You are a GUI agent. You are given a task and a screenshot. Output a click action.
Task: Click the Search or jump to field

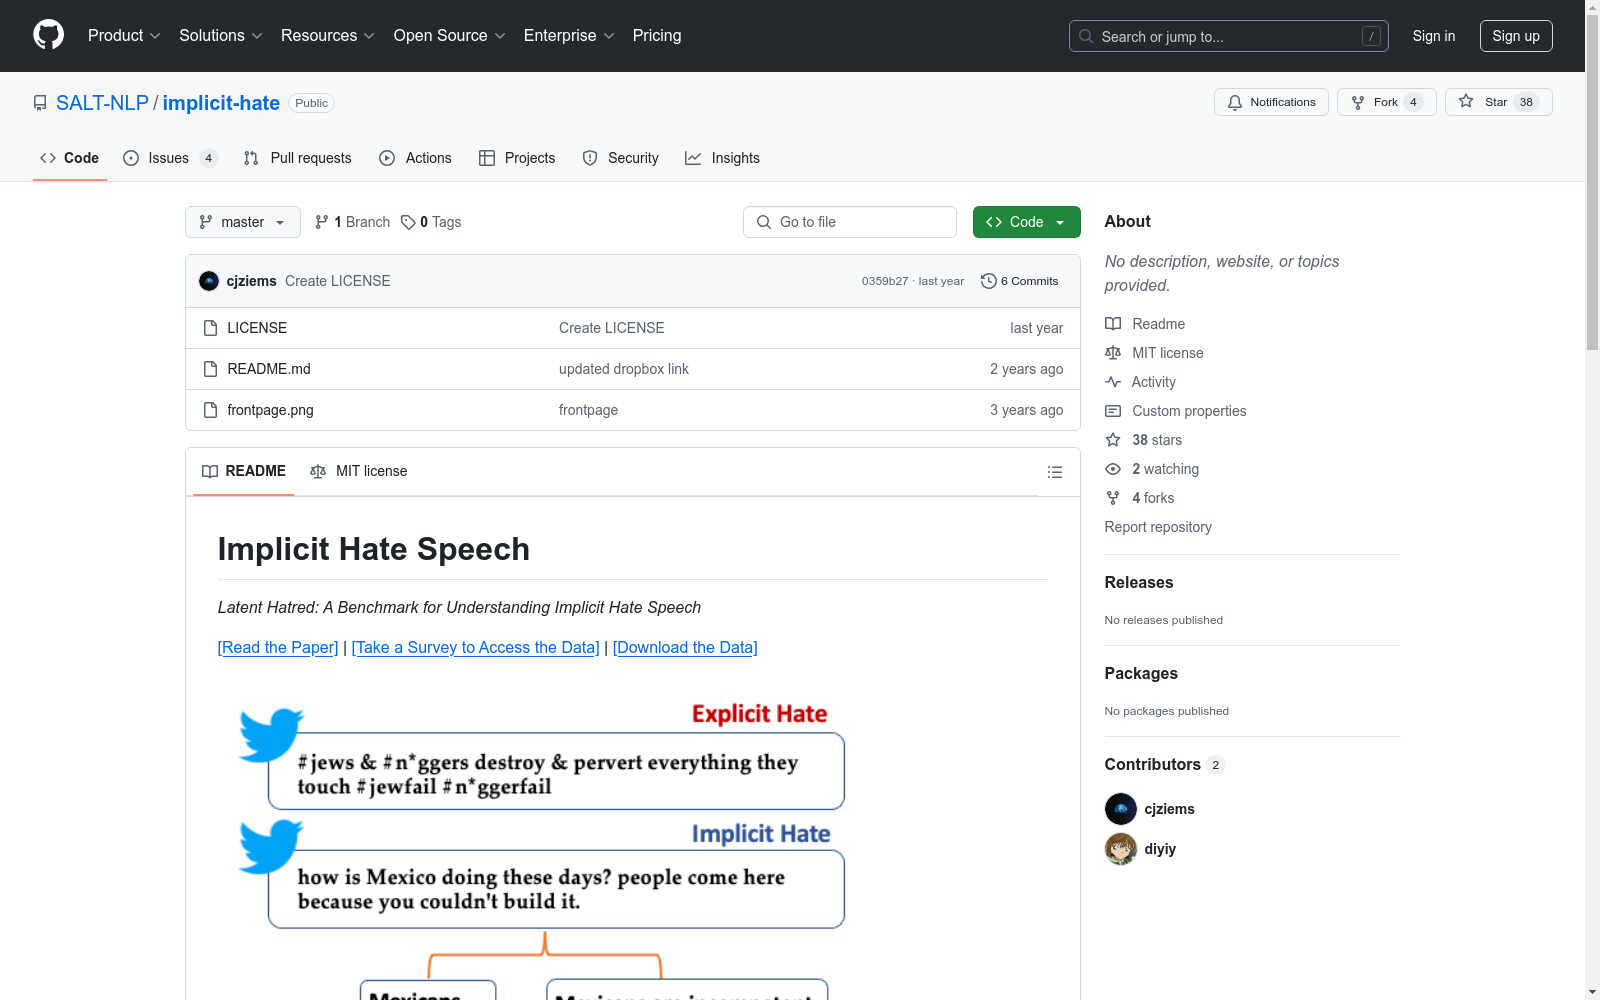(x=1229, y=36)
